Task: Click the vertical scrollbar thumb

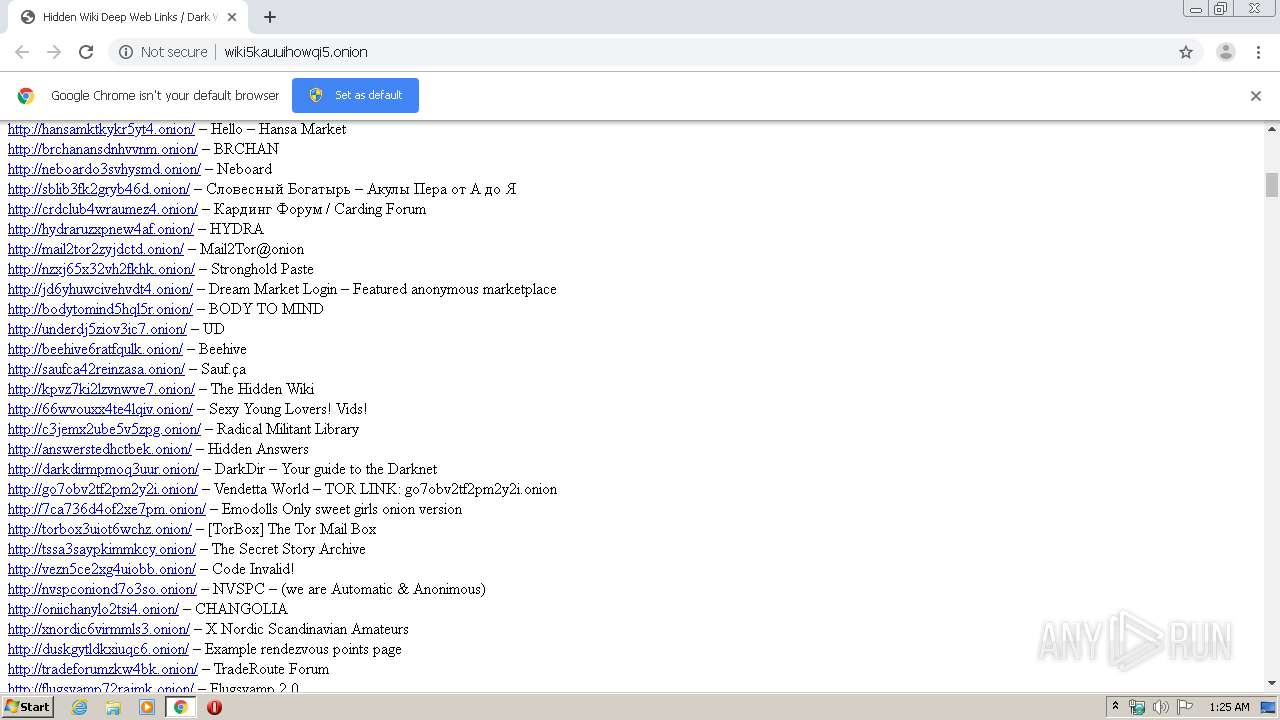Action: pyautogui.click(x=1272, y=185)
